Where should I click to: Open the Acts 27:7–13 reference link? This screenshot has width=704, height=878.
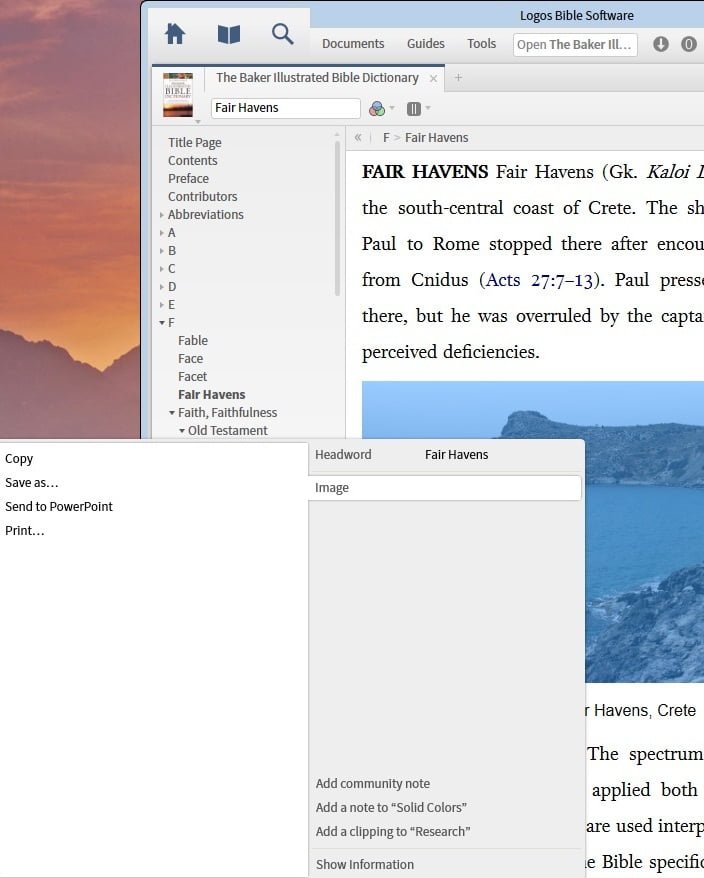pos(540,280)
